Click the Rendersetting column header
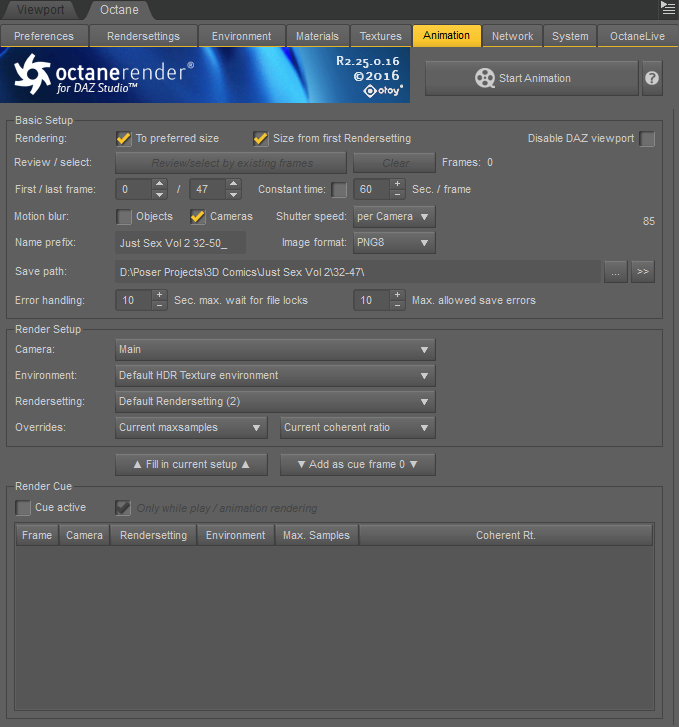This screenshot has height=727, width=679. tap(154, 535)
